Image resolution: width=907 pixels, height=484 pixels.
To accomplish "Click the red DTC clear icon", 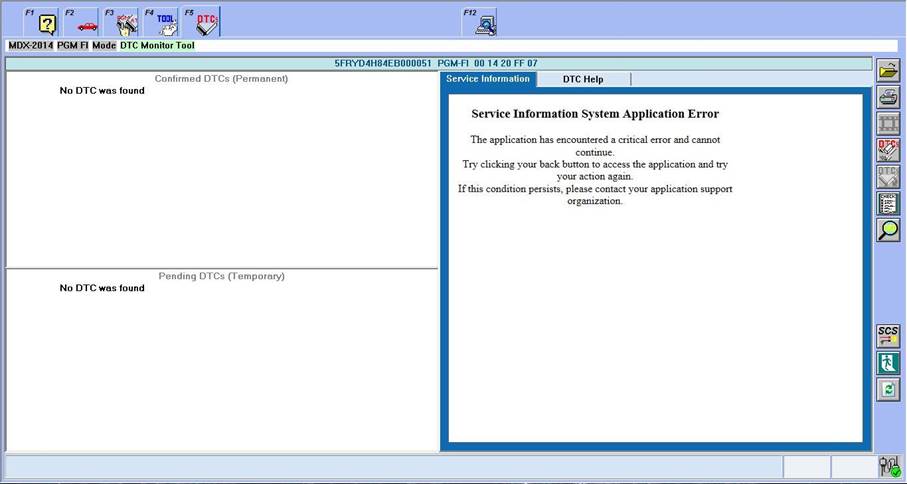I will pyautogui.click(x=888, y=150).
